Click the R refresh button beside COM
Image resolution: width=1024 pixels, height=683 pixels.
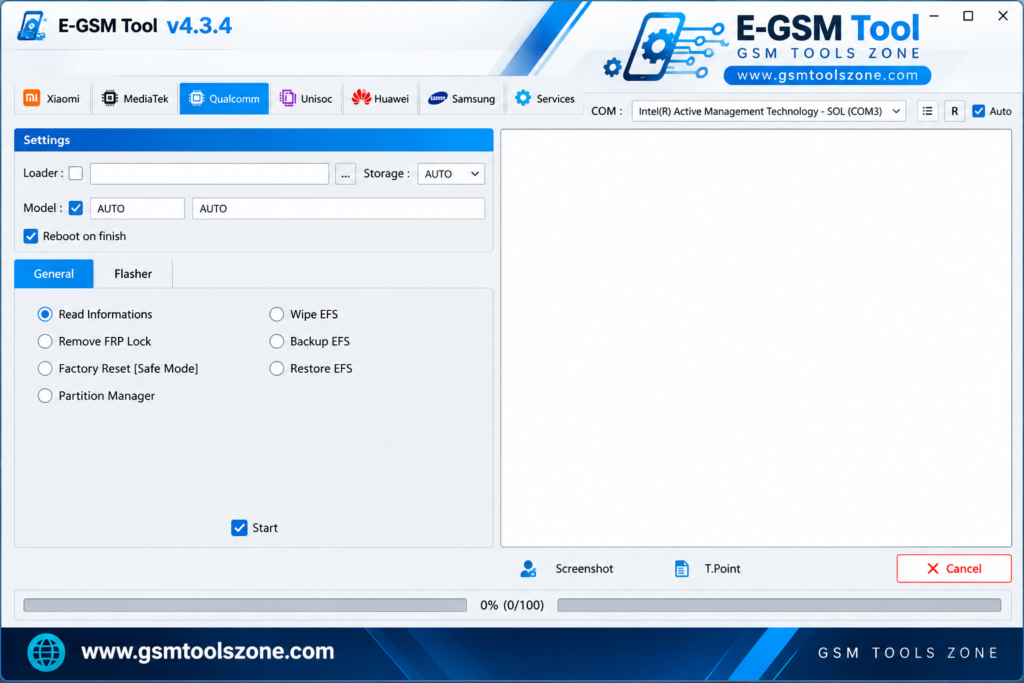[954, 111]
